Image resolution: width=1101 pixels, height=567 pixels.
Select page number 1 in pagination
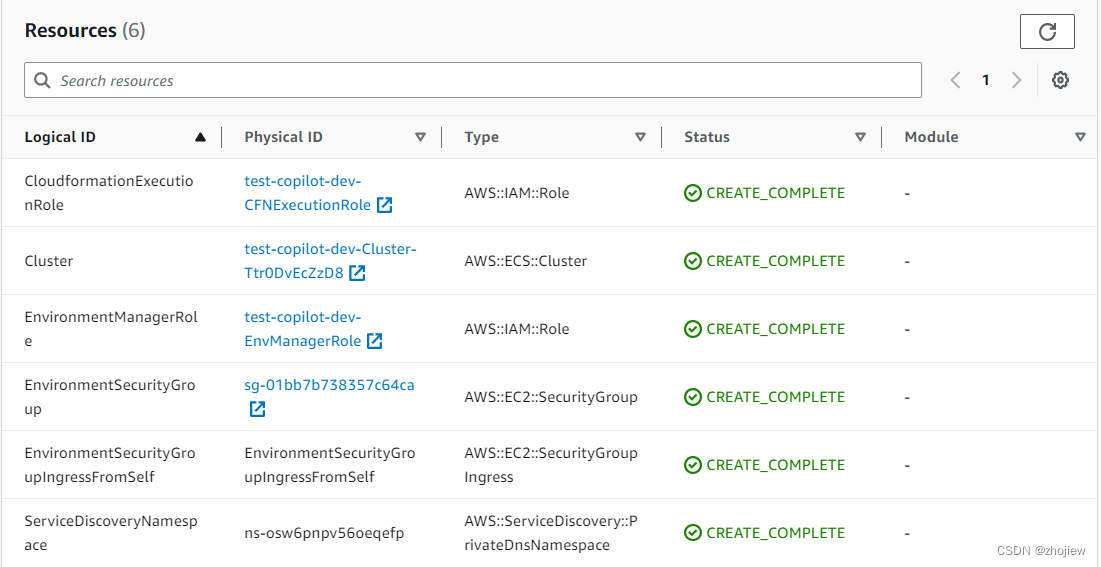tap(985, 80)
